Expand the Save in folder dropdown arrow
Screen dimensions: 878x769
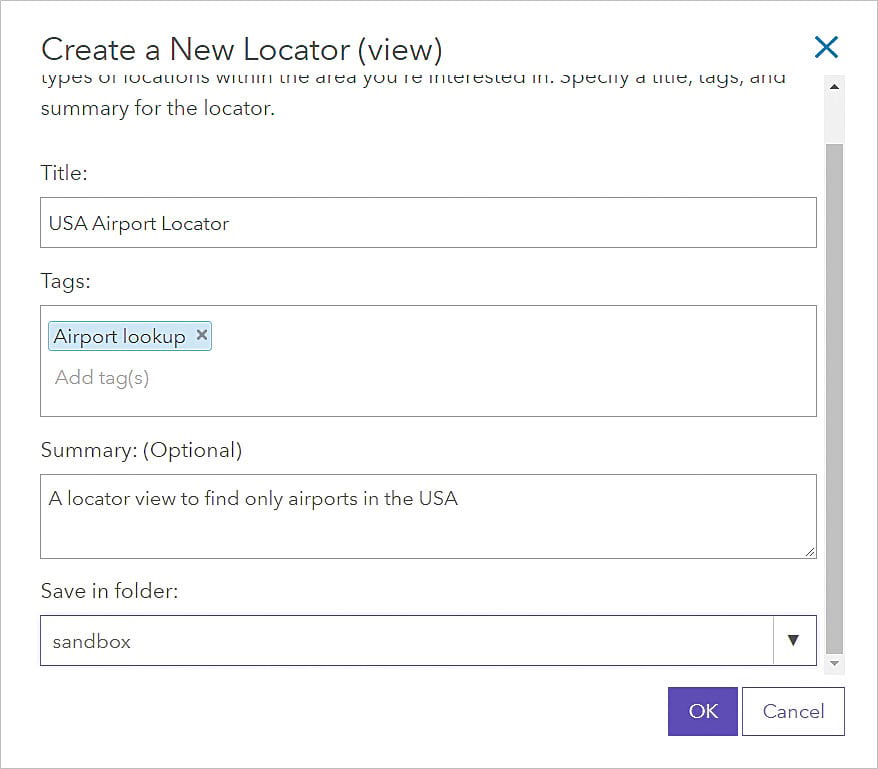[x=794, y=641]
